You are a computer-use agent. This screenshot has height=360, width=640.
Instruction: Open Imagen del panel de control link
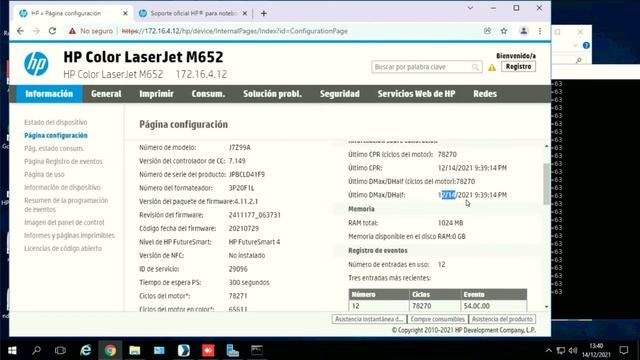[64, 222]
